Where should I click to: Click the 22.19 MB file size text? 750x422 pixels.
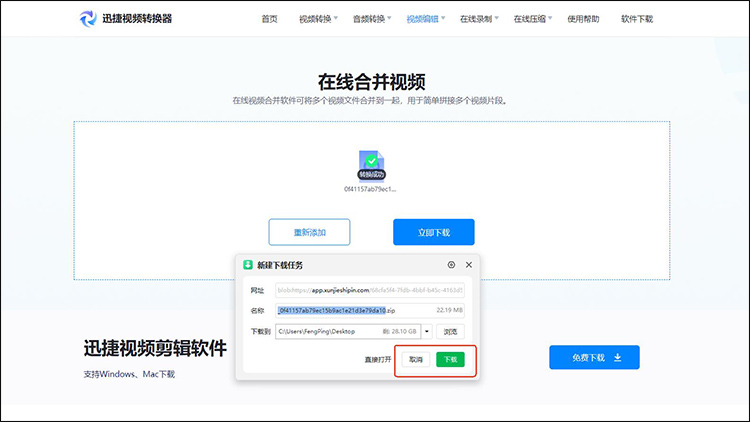pos(449,310)
